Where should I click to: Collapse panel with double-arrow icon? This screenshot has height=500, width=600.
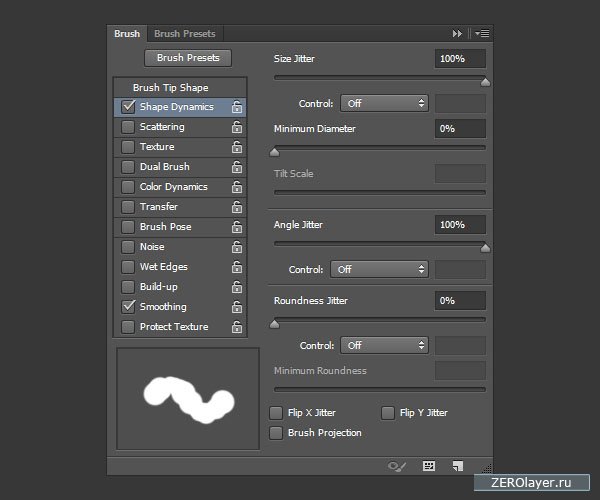coord(457,34)
